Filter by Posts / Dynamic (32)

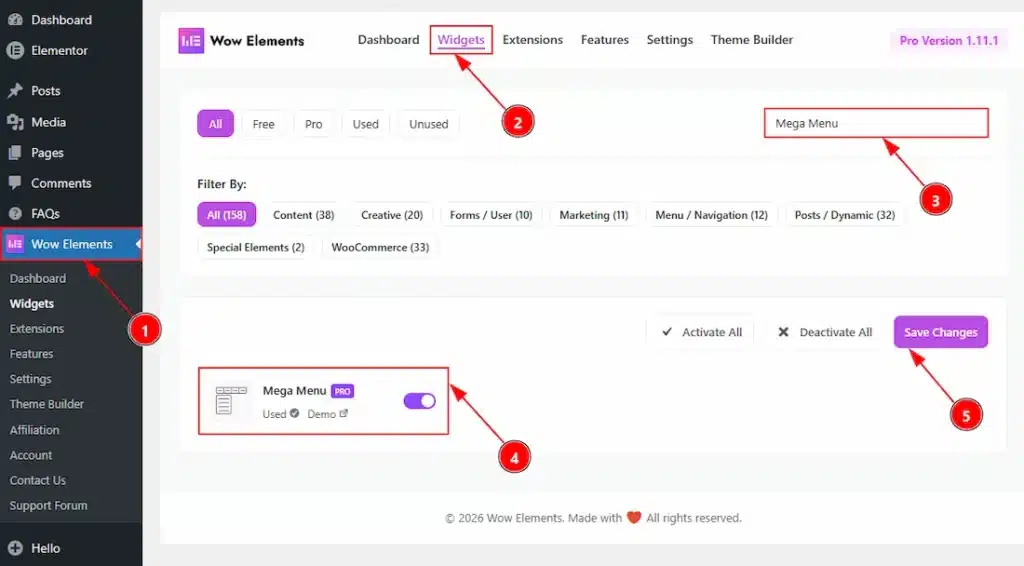coord(844,215)
